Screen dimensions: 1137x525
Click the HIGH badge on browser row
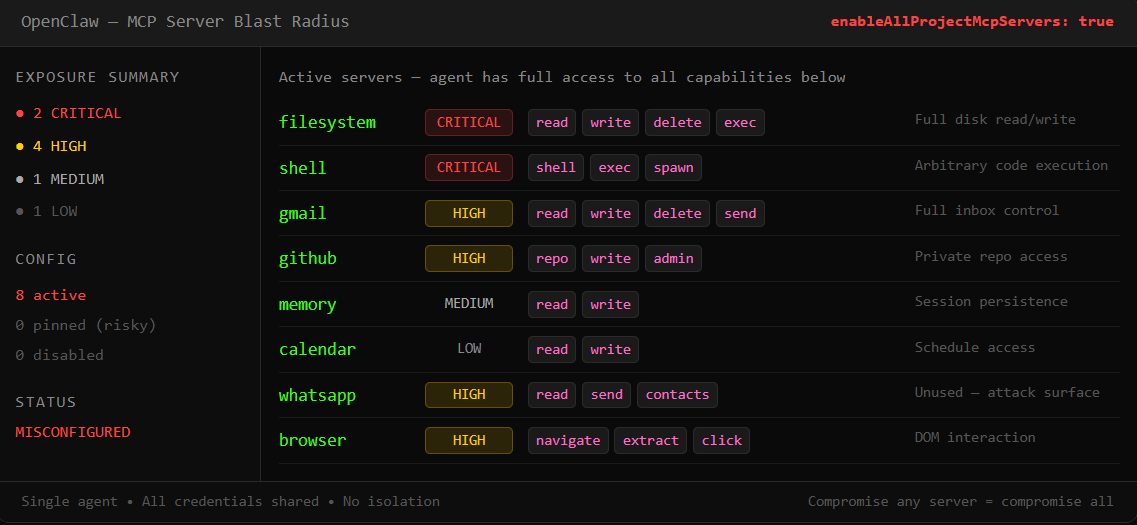[x=468, y=440]
